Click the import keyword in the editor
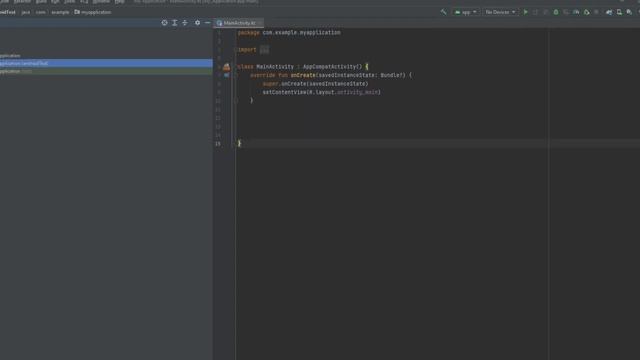This screenshot has height=360, width=640. pos(247,50)
